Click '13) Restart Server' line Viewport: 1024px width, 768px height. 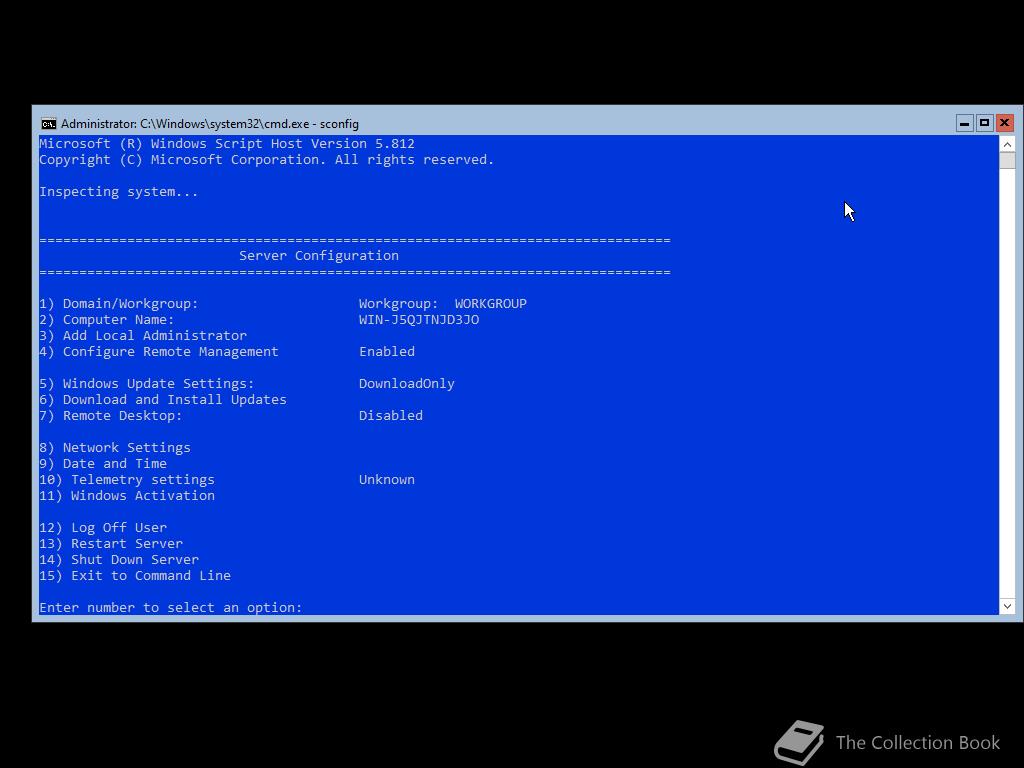111,544
